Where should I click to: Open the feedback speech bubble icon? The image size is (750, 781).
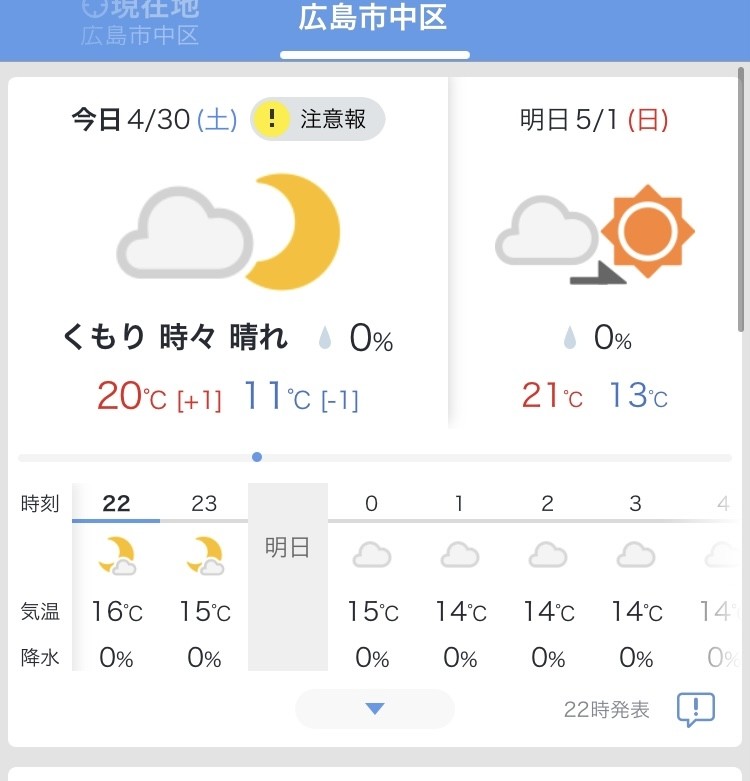pos(696,710)
